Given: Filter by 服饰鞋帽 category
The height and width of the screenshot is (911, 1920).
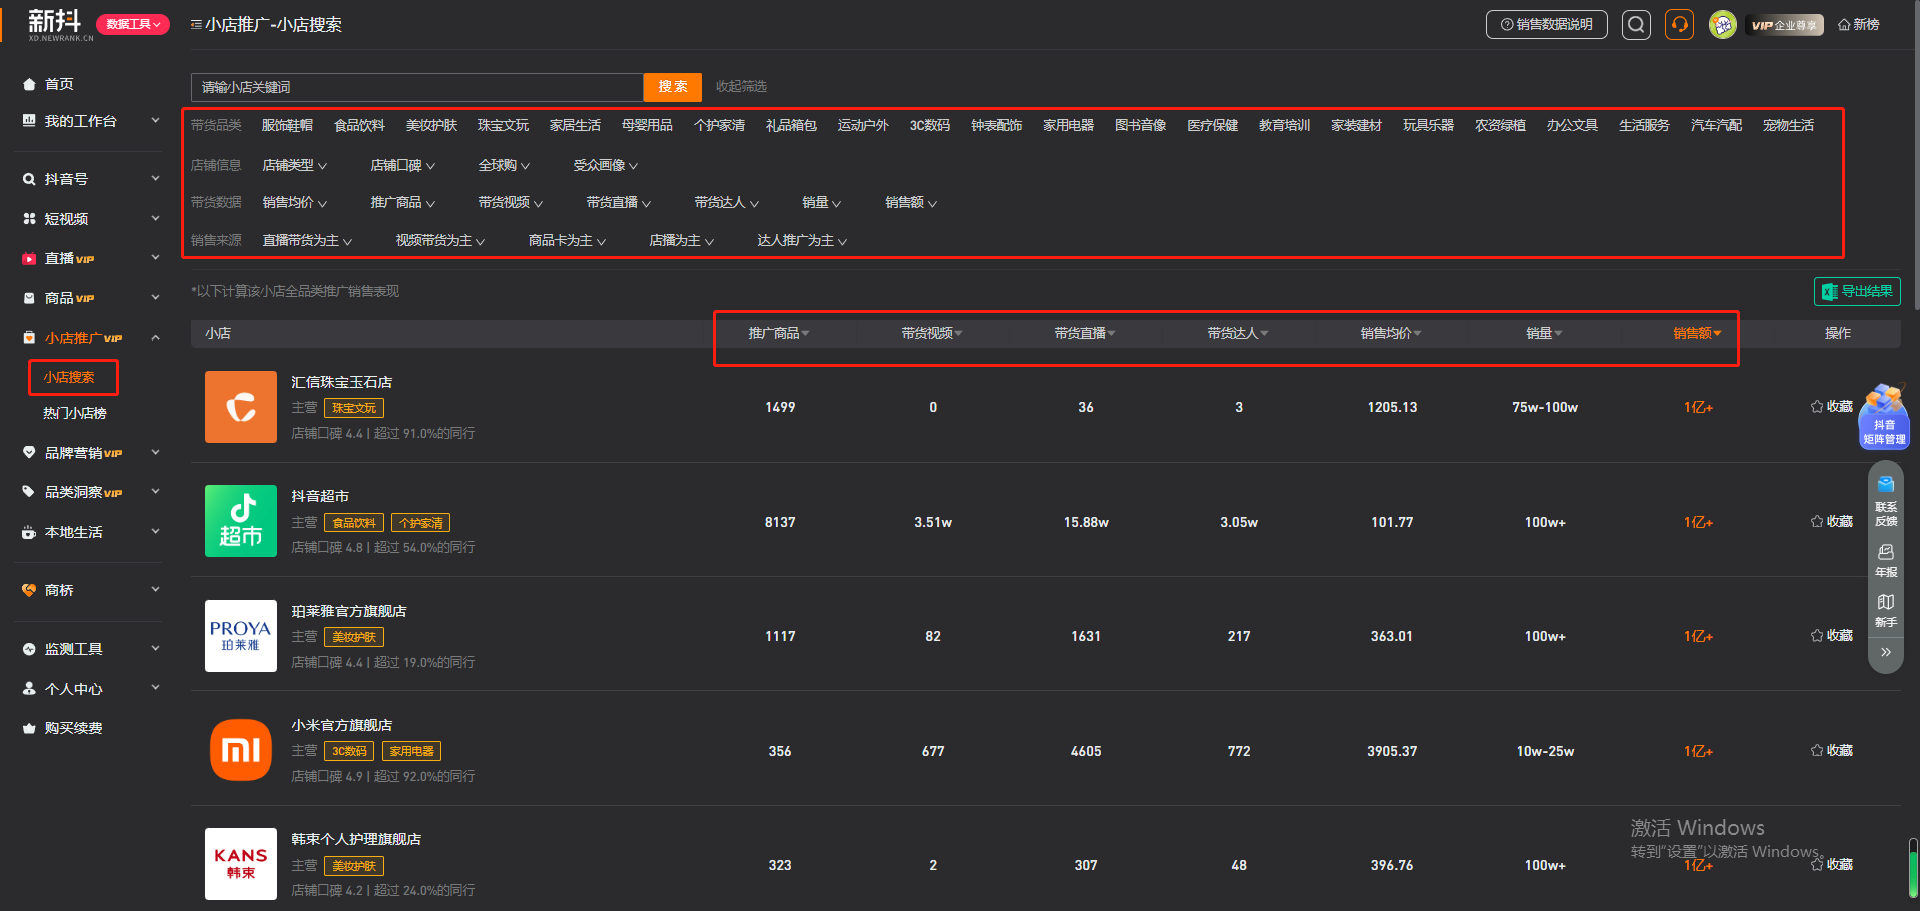Looking at the screenshot, I should (288, 125).
